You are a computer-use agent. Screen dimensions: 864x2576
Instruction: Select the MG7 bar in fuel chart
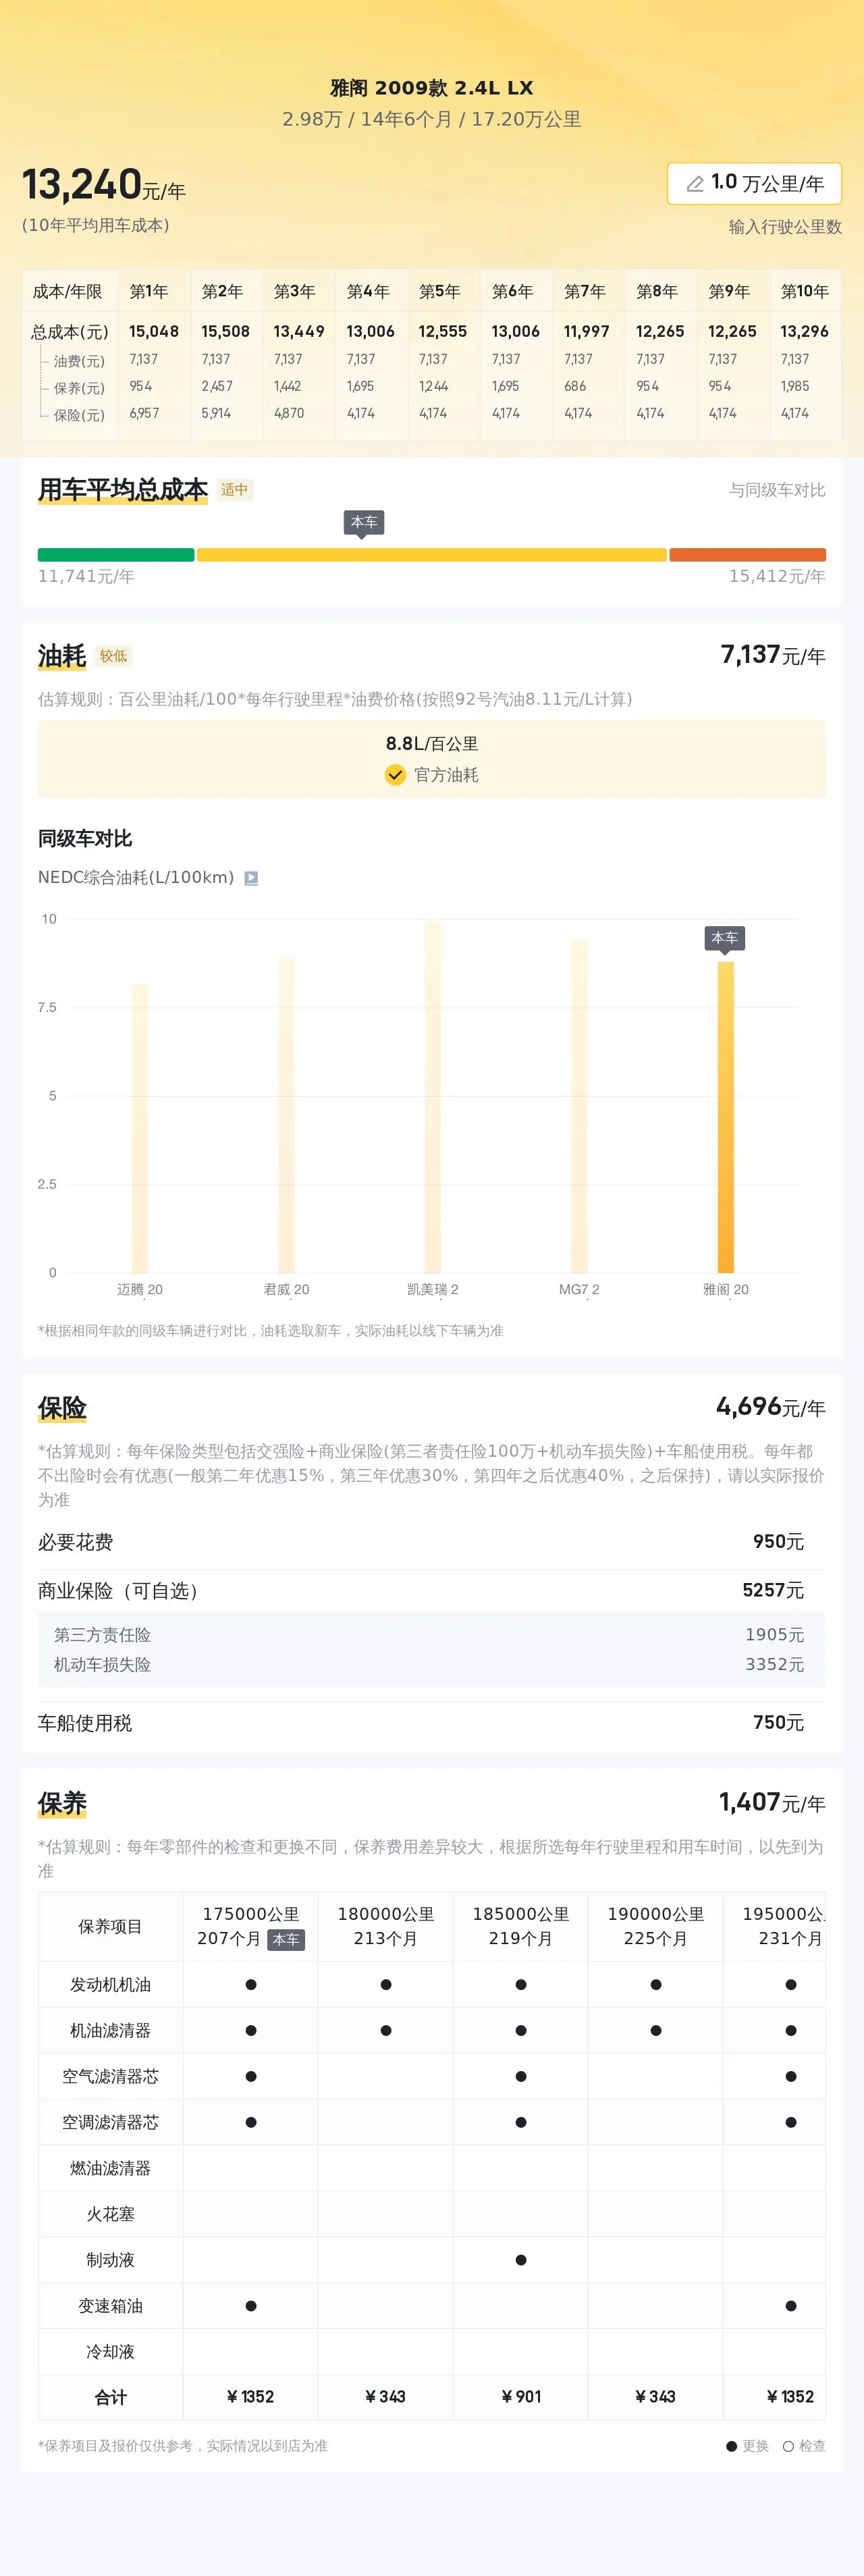click(579, 1106)
